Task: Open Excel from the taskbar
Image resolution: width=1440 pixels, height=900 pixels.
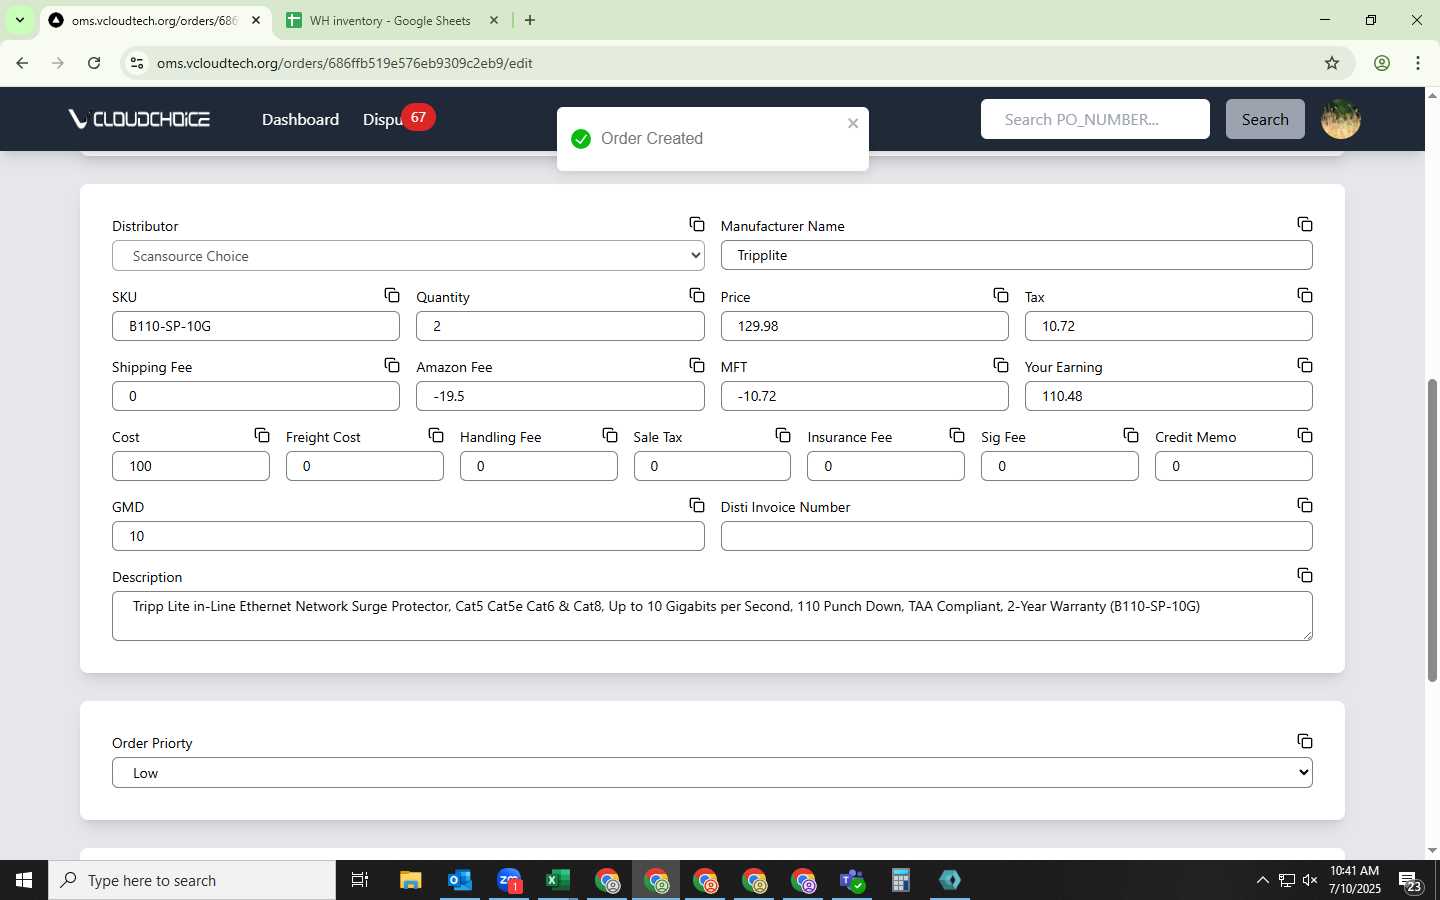Action: point(558,880)
